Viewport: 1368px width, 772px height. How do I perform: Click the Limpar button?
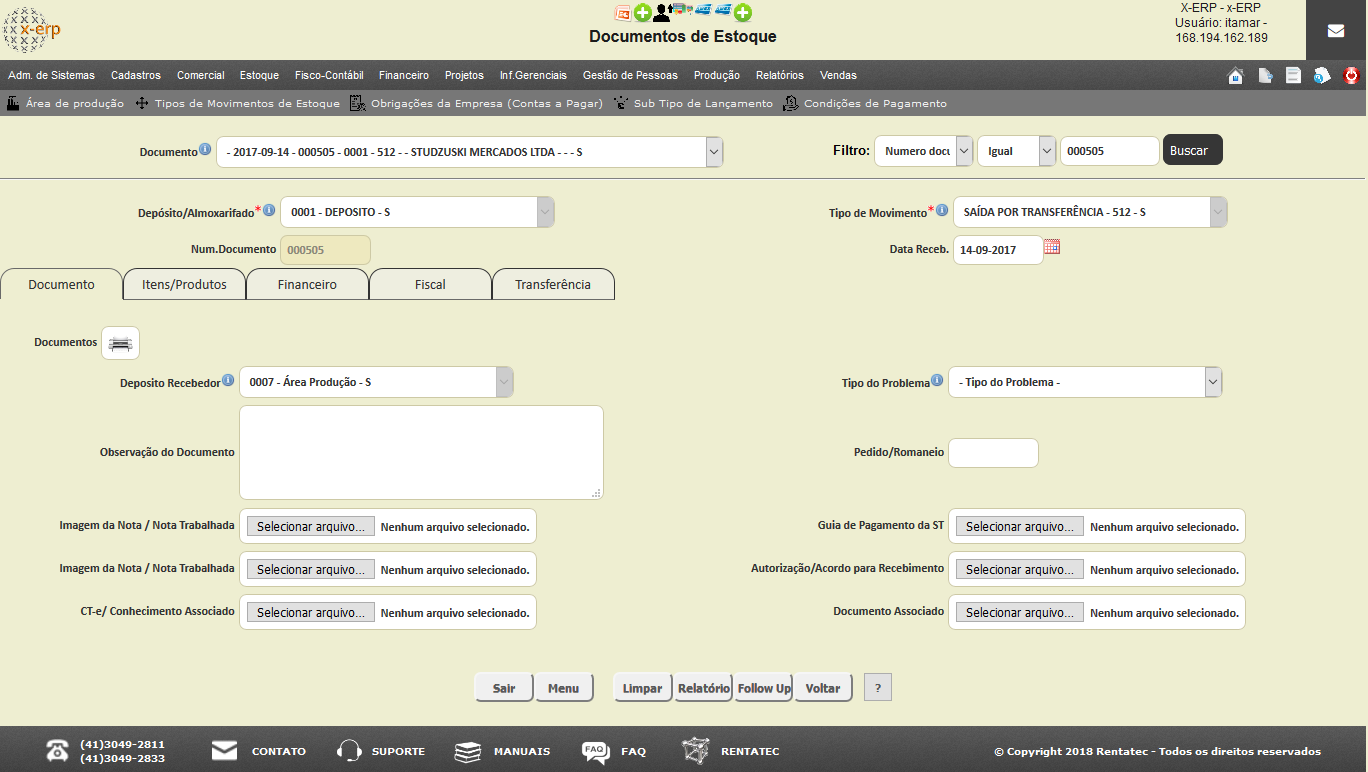click(x=643, y=688)
